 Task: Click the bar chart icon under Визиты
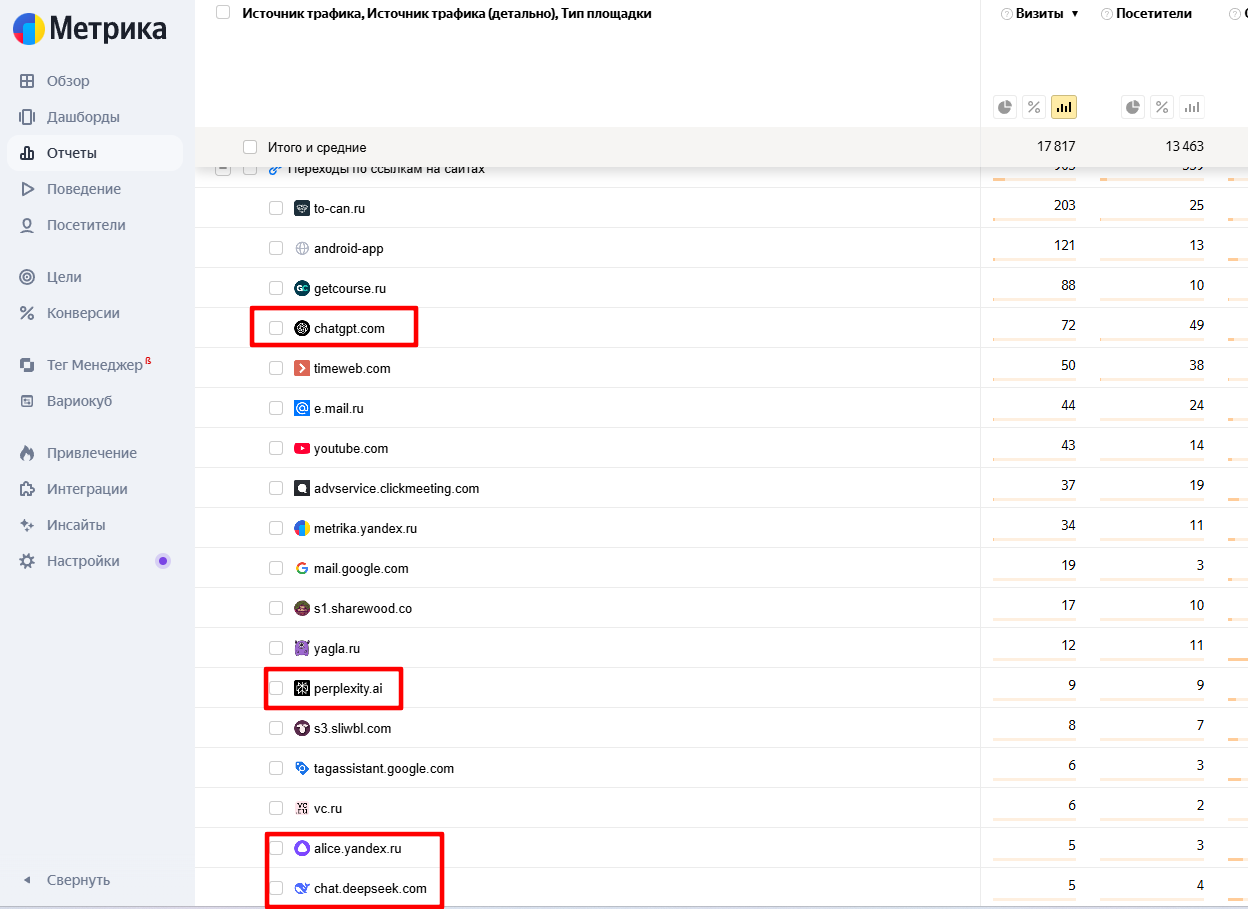coord(1064,107)
